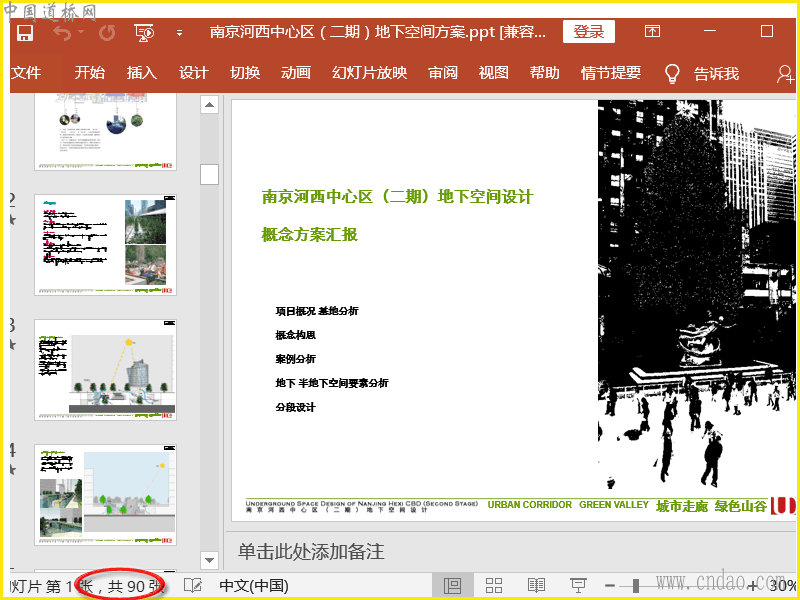
Task: Switch to Normal view icon
Action: click(x=452, y=585)
